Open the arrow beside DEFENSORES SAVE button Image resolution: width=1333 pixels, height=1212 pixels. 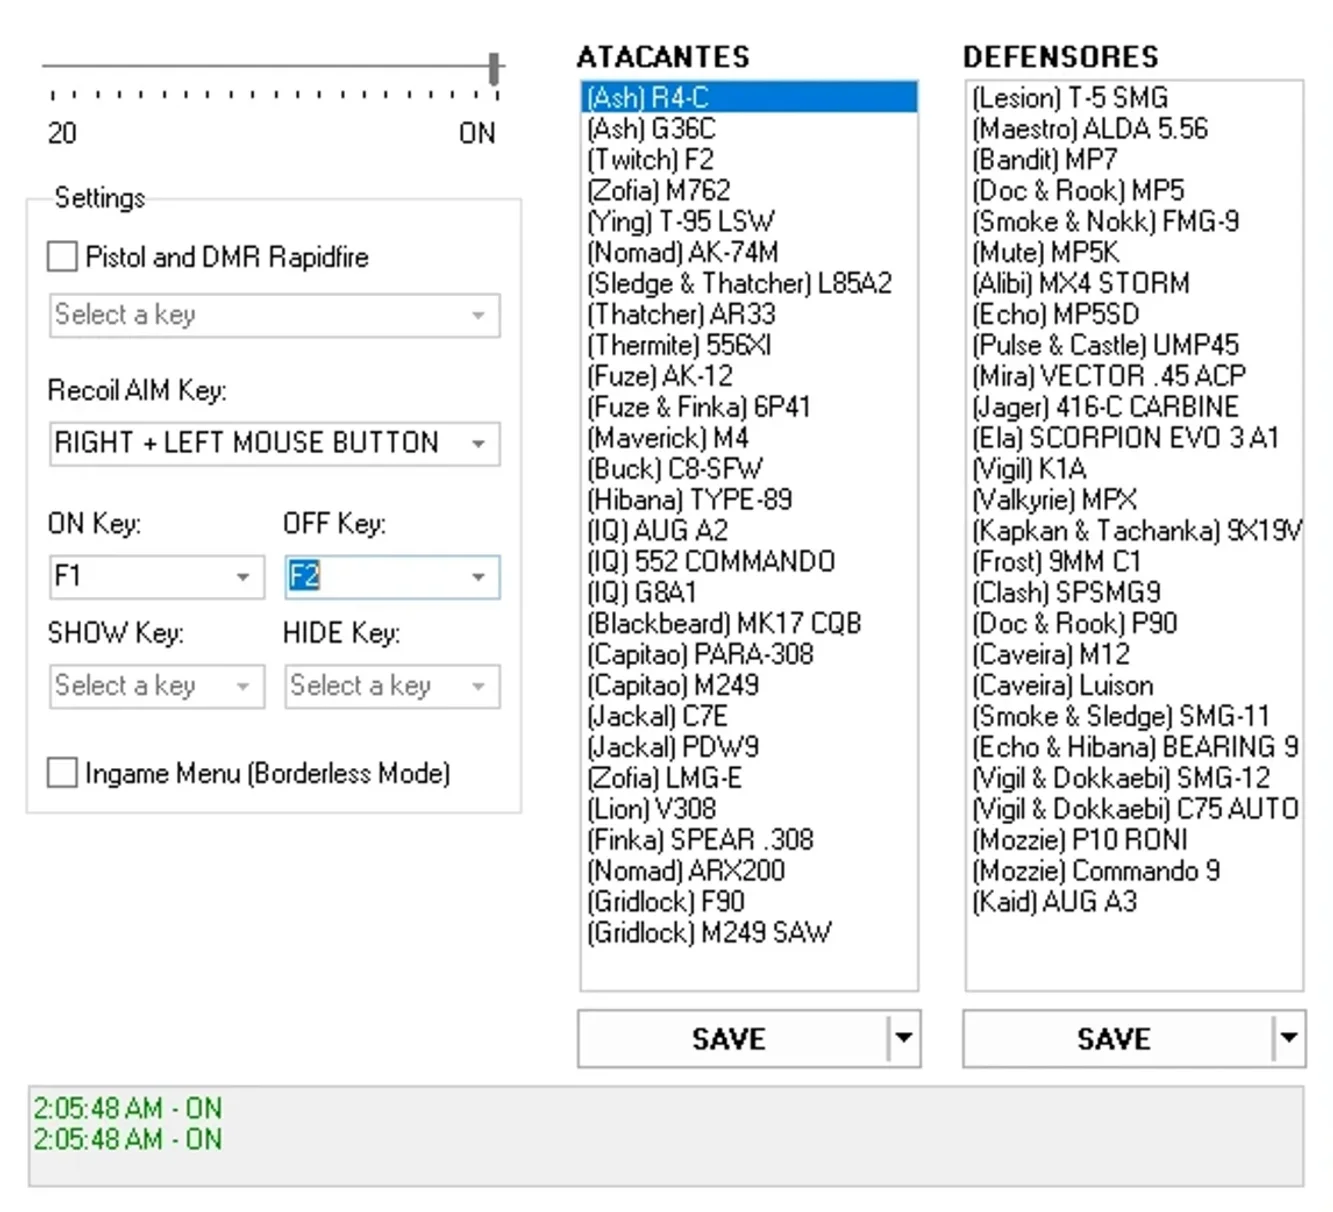pyautogui.click(x=1289, y=1039)
